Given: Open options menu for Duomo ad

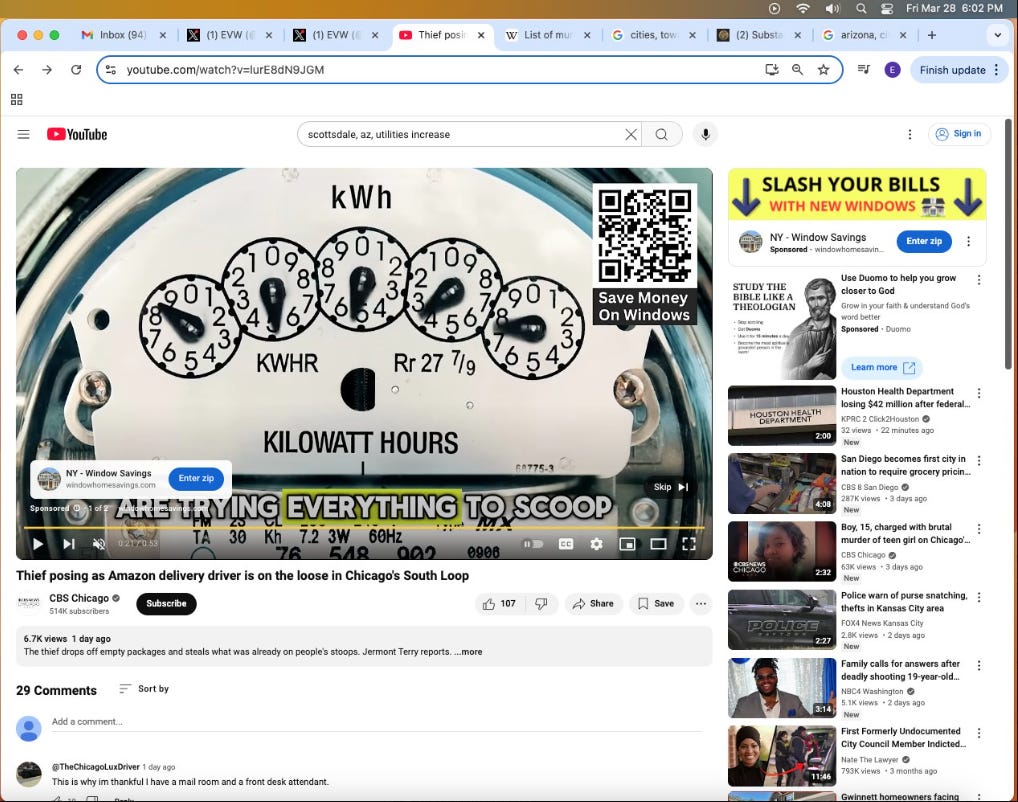Looking at the screenshot, I should 978,280.
